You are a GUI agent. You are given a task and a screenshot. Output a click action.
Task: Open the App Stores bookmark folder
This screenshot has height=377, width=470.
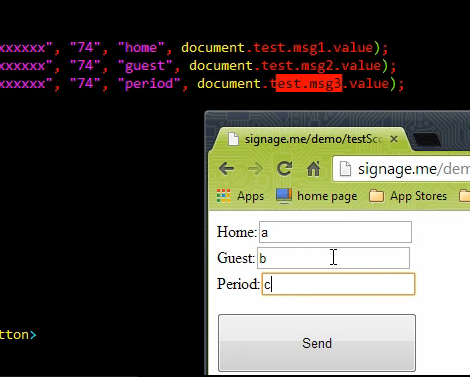coord(408,196)
